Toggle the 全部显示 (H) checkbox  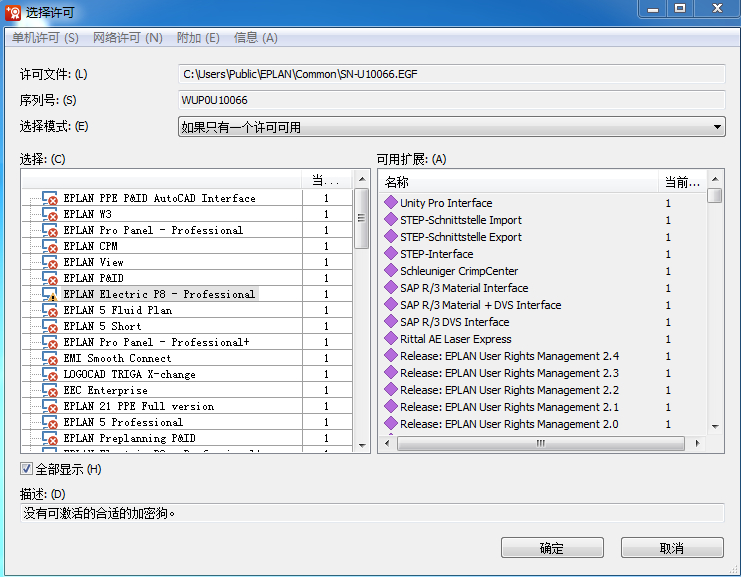[26, 469]
